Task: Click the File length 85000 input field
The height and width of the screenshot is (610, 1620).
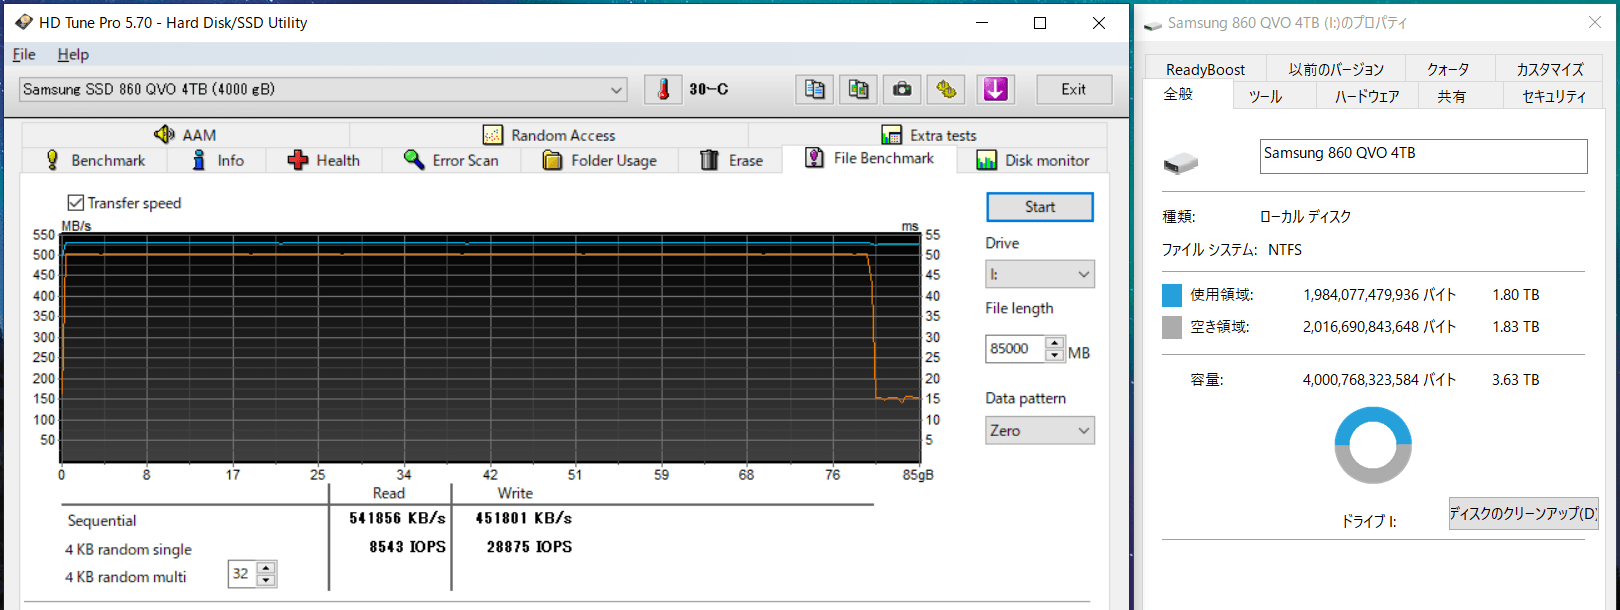Action: tap(1015, 349)
